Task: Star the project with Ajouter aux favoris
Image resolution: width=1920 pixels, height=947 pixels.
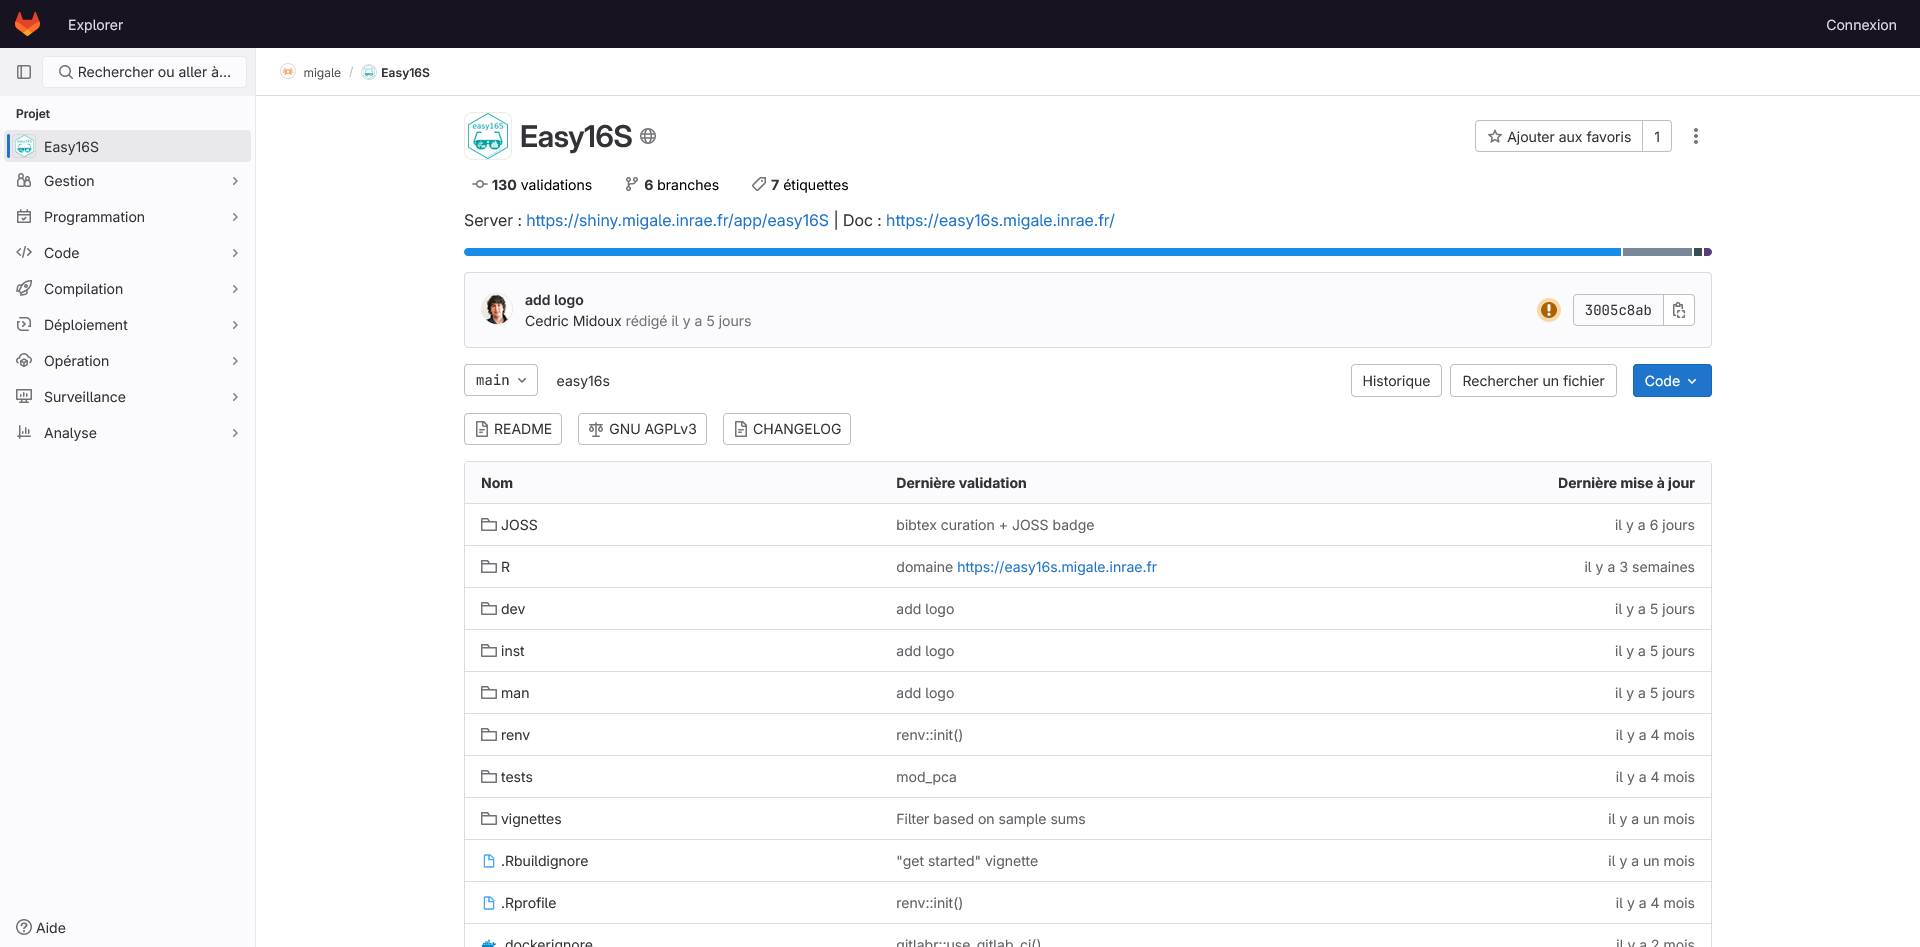Action: (x=1558, y=136)
